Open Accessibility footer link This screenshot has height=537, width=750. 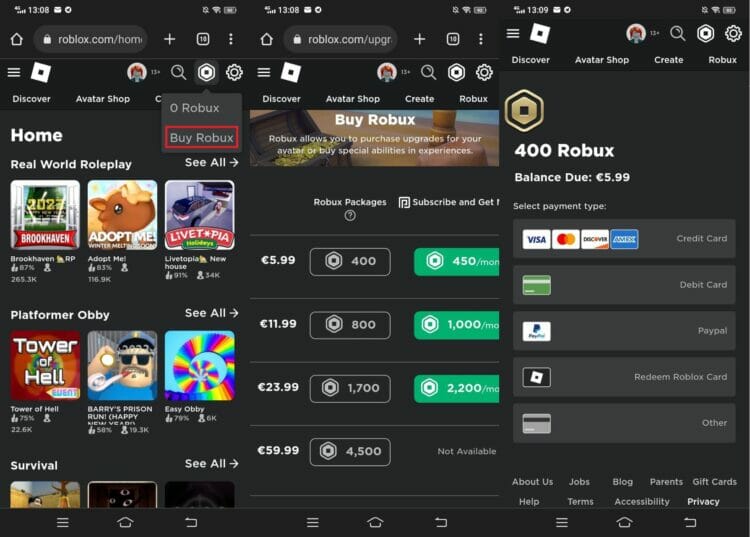[x=642, y=502]
